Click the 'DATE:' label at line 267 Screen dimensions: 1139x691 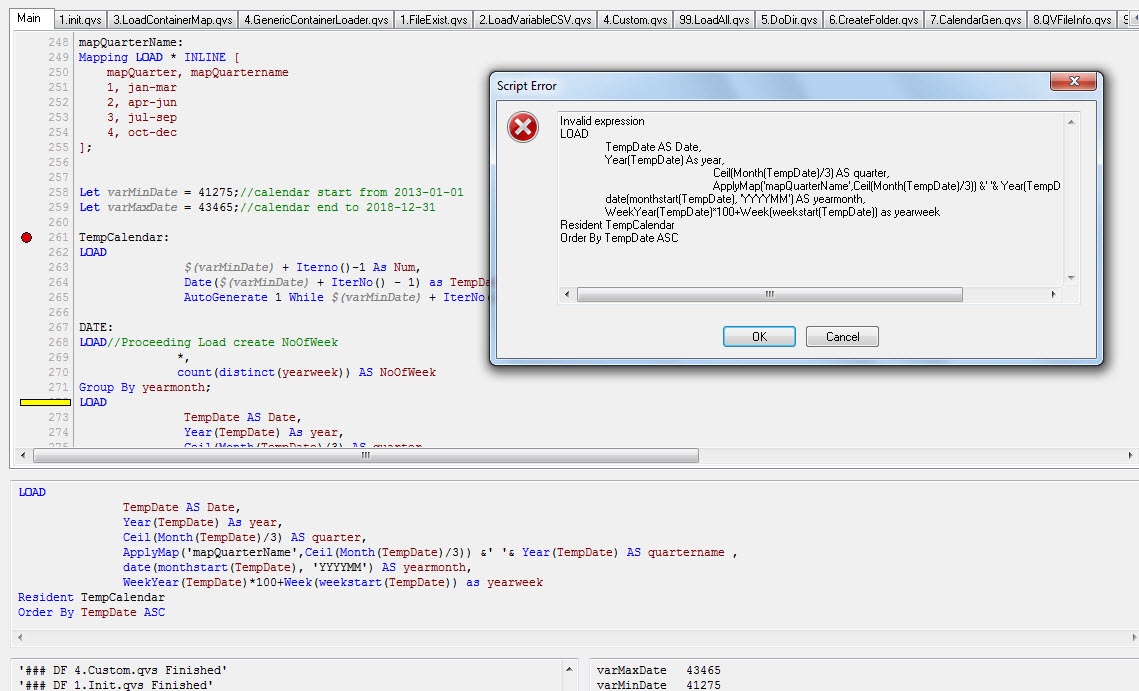point(96,327)
